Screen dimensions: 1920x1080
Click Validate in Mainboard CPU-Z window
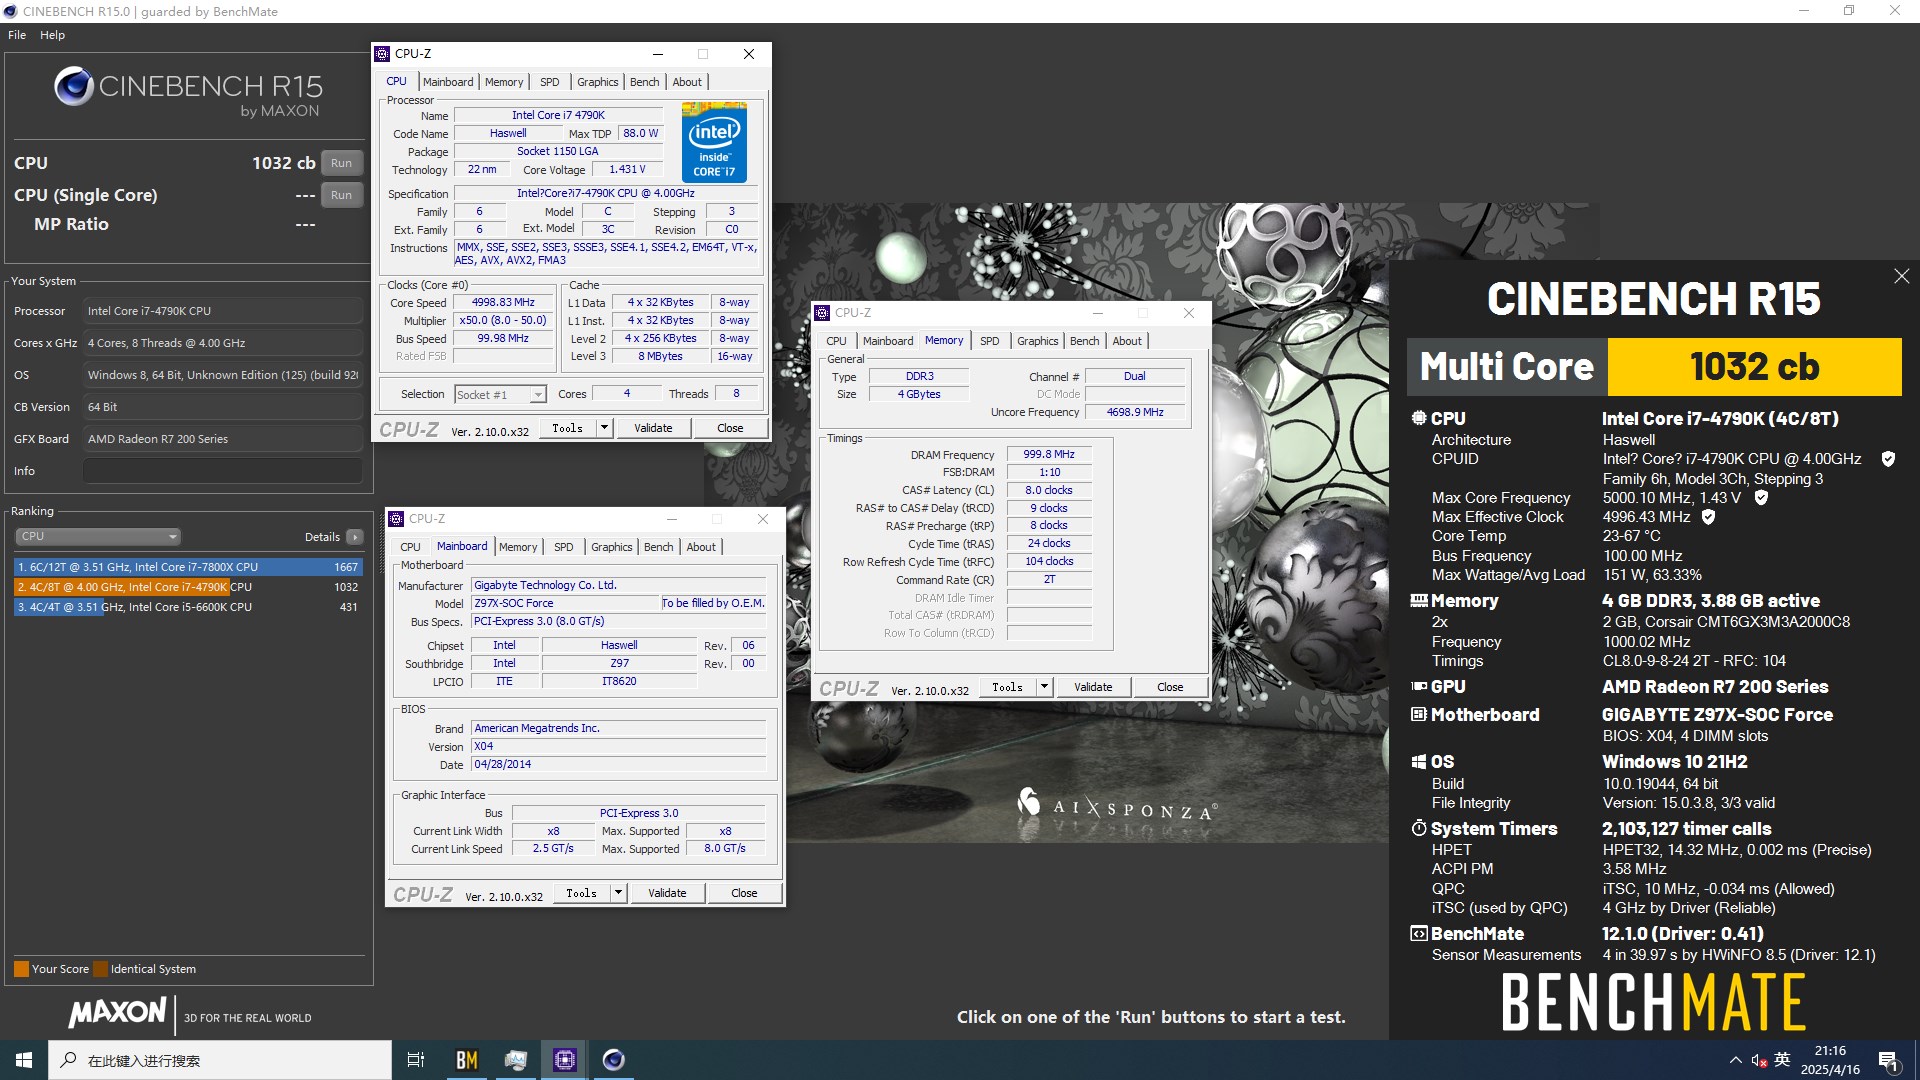pos(667,893)
